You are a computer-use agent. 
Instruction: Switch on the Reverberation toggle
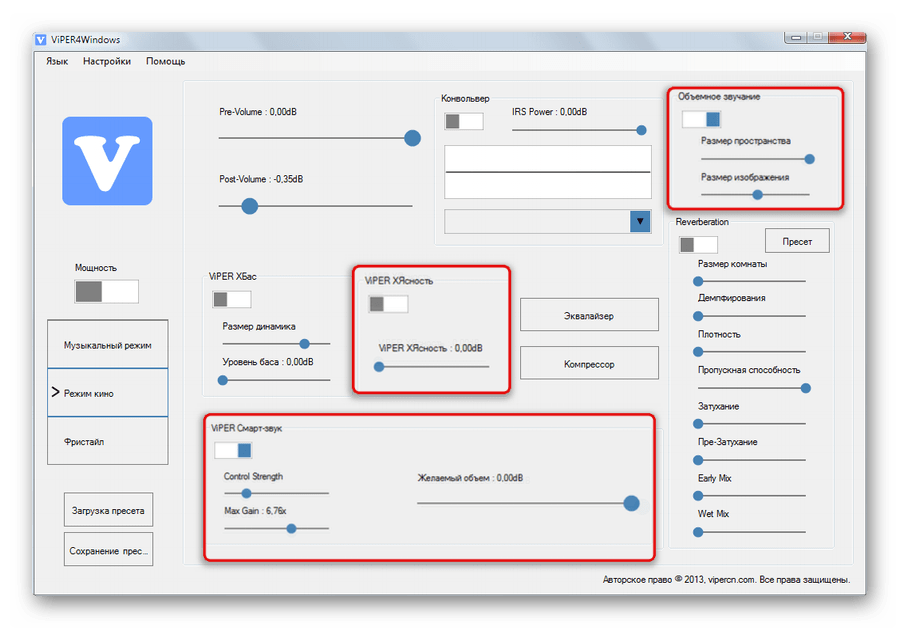click(x=698, y=244)
